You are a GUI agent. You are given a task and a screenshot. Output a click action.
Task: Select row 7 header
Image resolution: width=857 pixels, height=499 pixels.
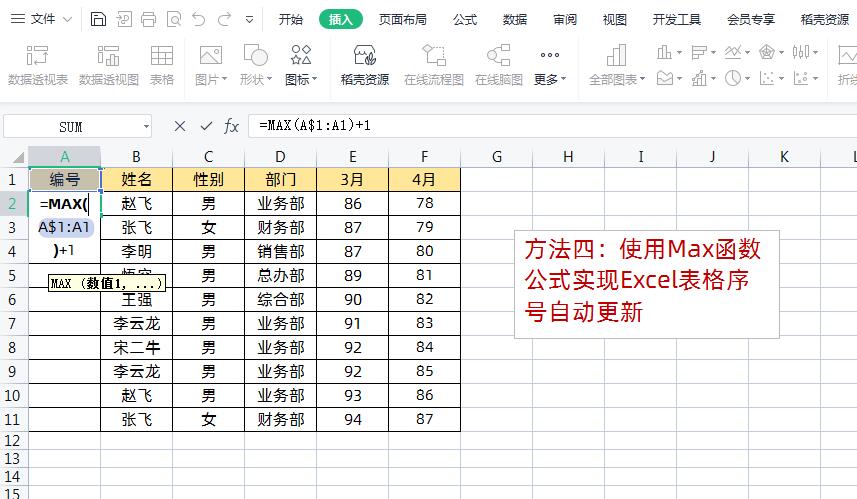click(x=13, y=324)
